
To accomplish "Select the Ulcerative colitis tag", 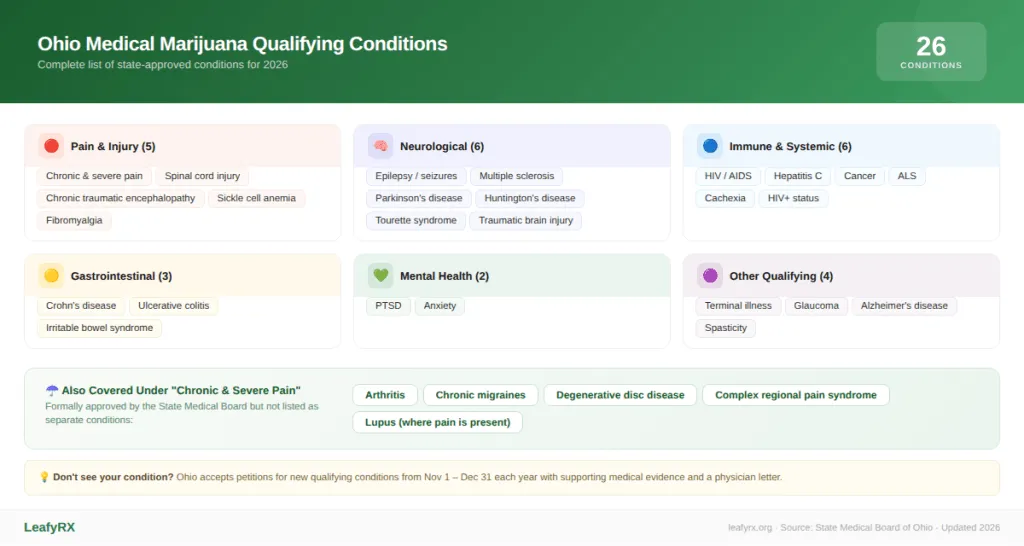I will tap(174, 306).
